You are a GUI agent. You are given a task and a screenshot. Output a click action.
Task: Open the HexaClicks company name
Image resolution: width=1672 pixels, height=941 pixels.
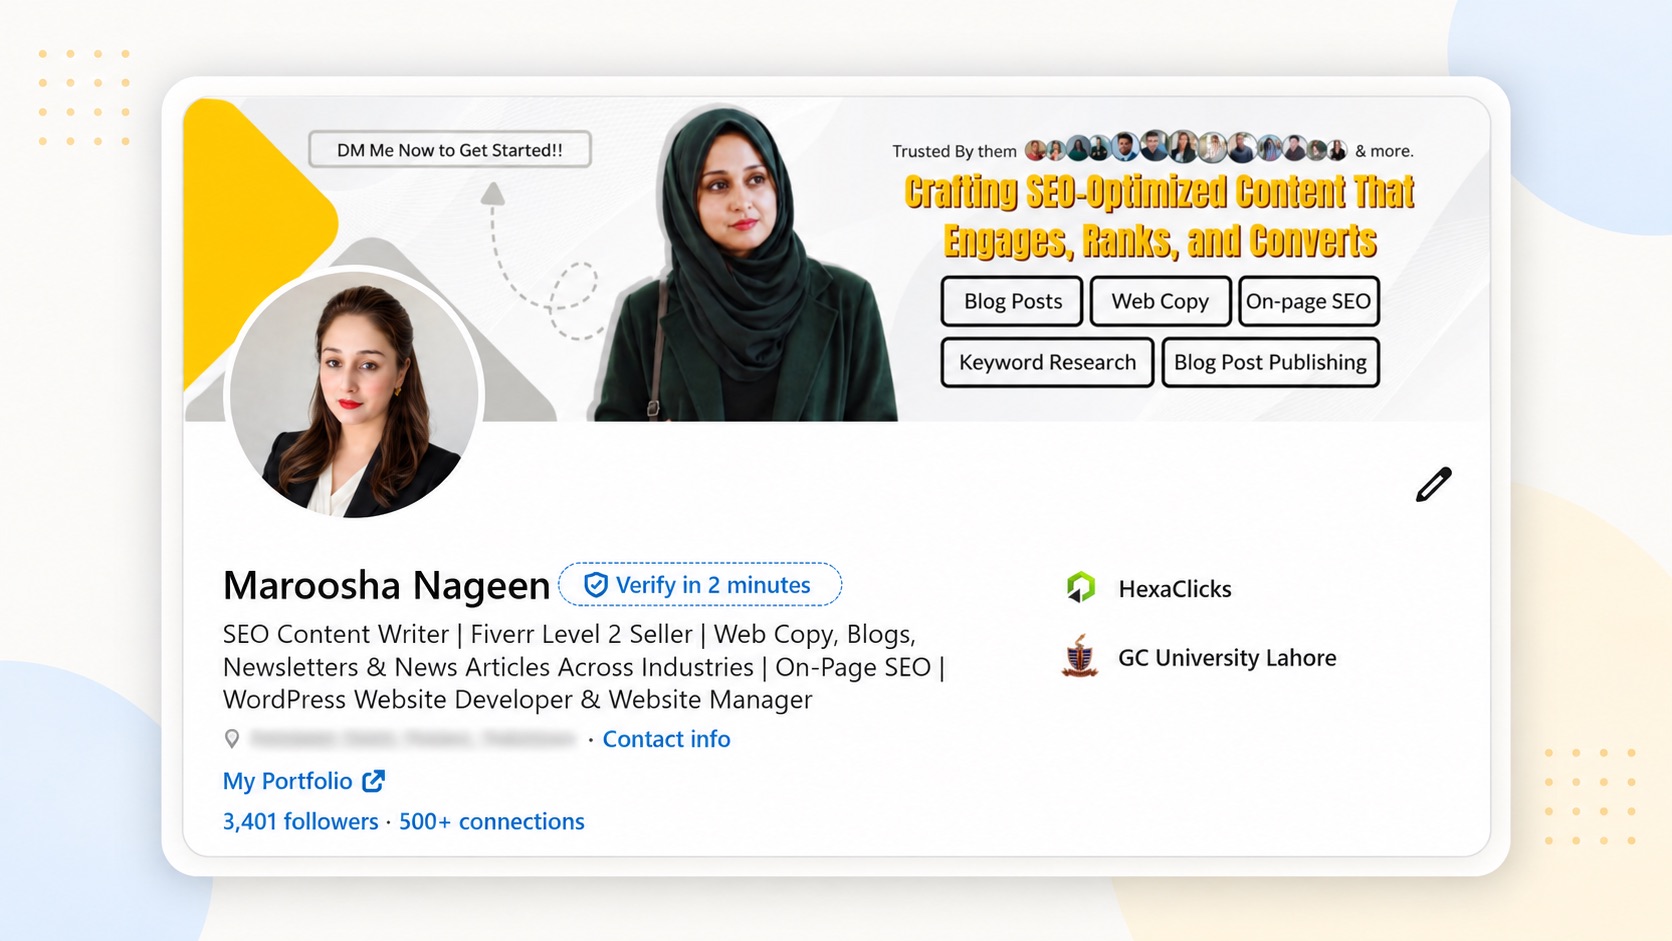pyautogui.click(x=1175, y=589)
